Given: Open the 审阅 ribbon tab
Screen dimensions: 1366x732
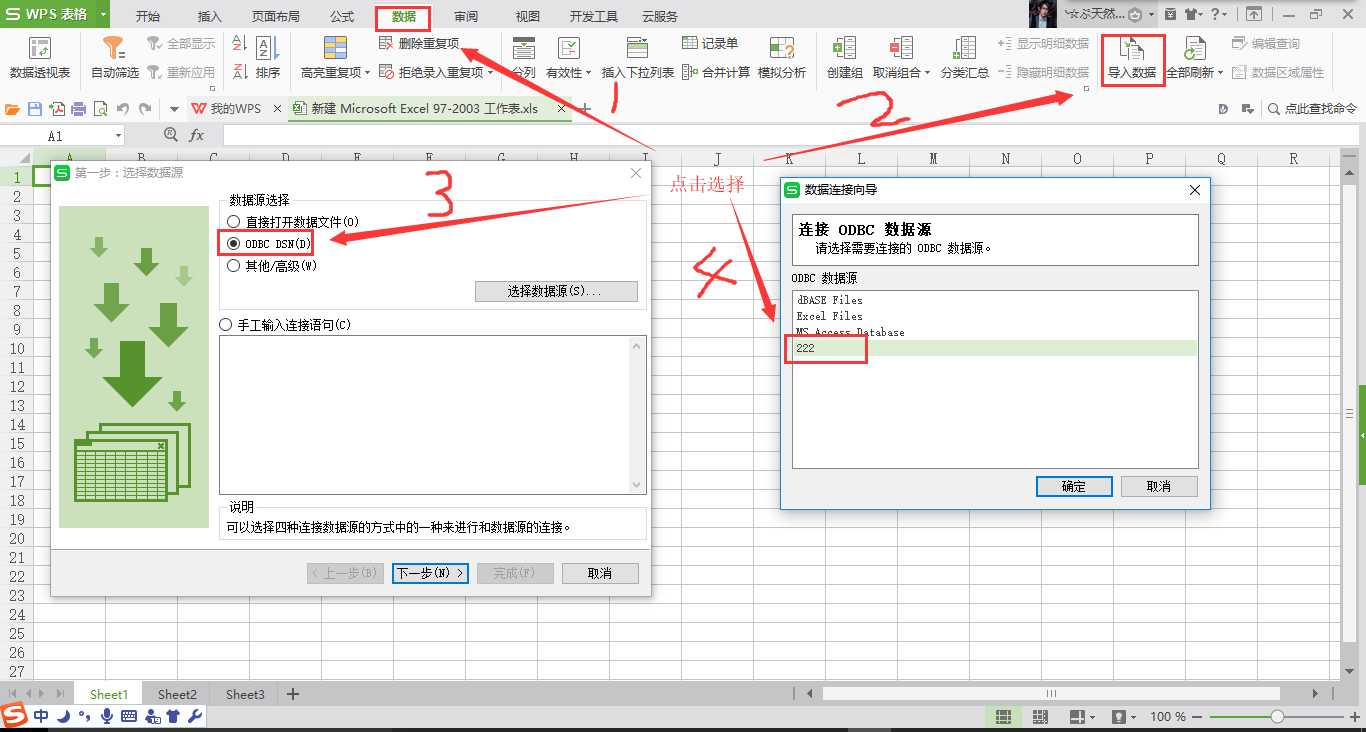Looking at the screenshot, I should click(x=466, y=17).
